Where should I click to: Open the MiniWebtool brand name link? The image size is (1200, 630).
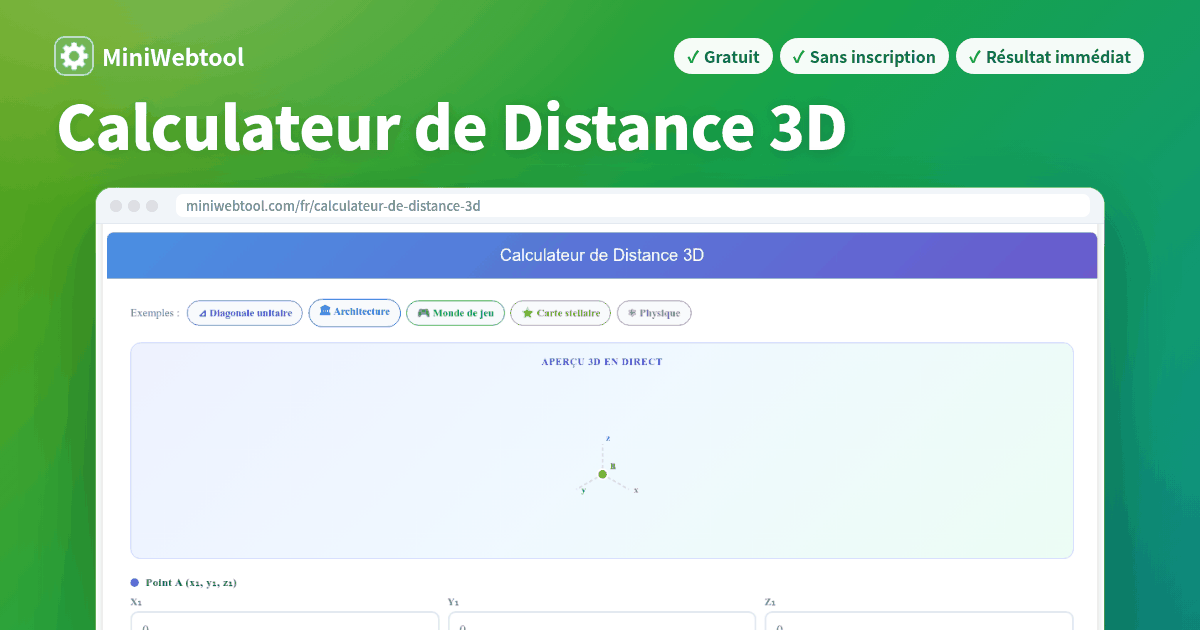pyautogui.click(x=173, y=57)
